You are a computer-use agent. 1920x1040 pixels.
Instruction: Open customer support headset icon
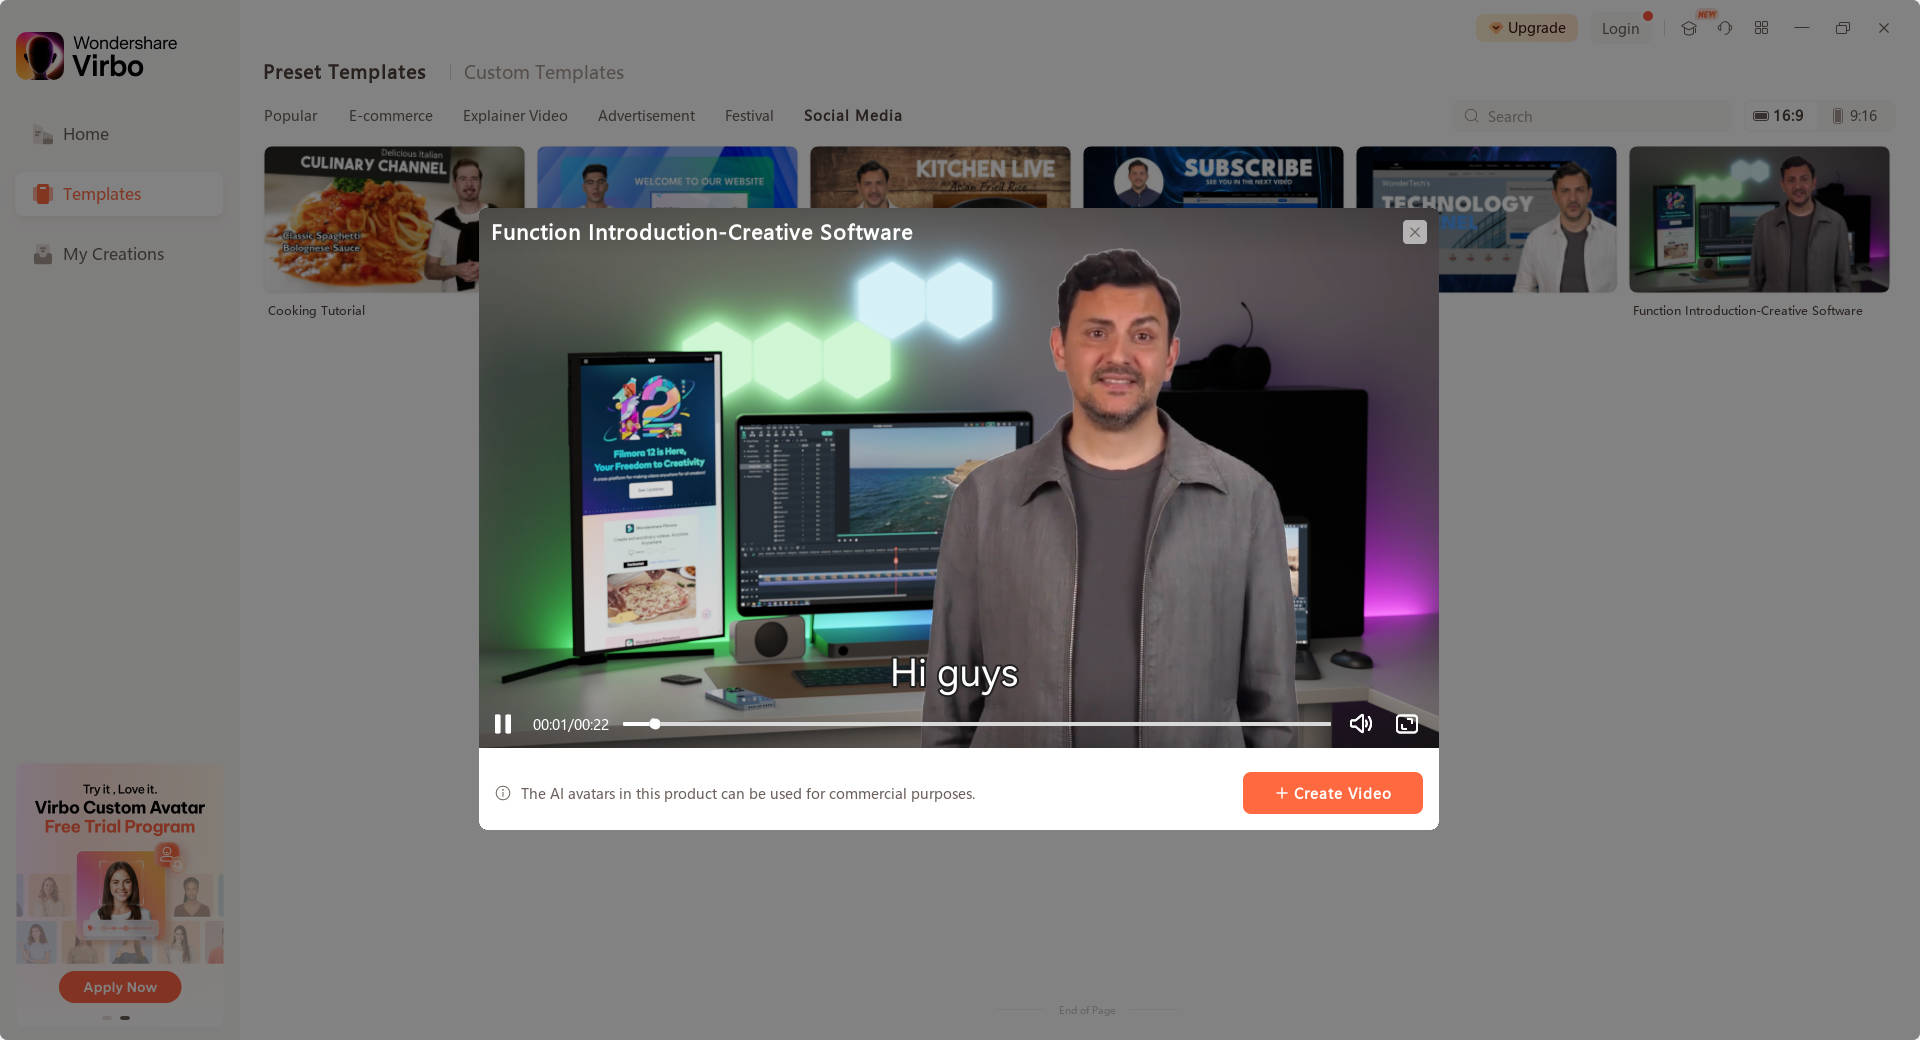[x=1725, y=28]
